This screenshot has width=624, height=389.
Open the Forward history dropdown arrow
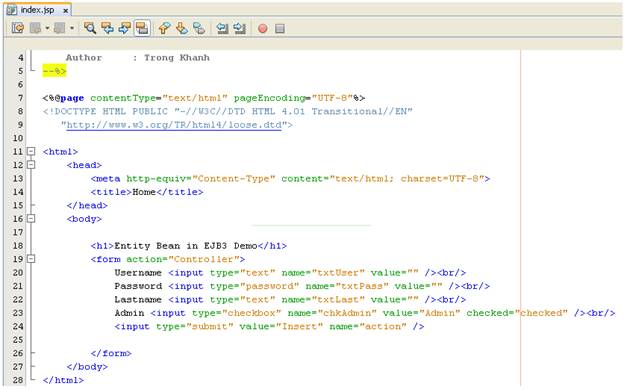pyautogui.click(x=72, y=28)
